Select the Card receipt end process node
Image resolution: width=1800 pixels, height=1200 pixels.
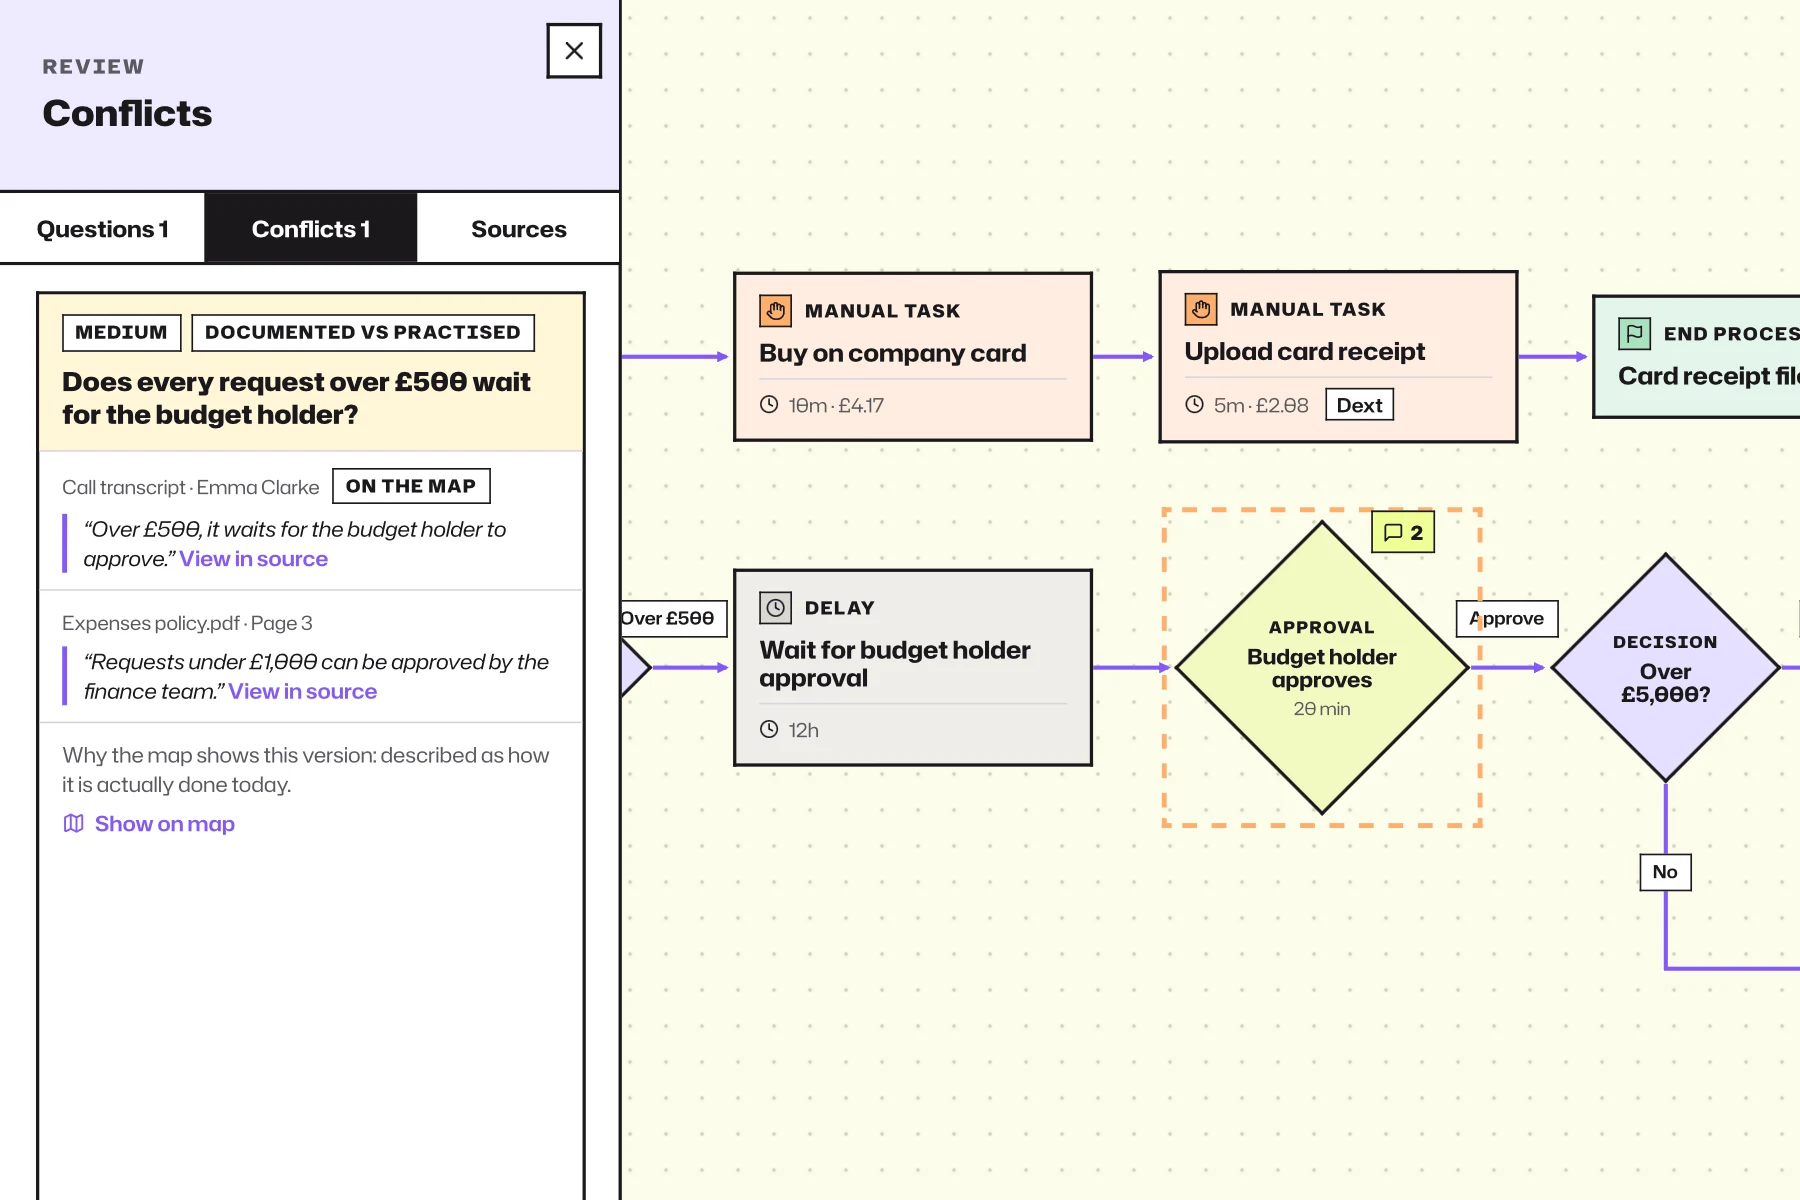(1697, 357)
